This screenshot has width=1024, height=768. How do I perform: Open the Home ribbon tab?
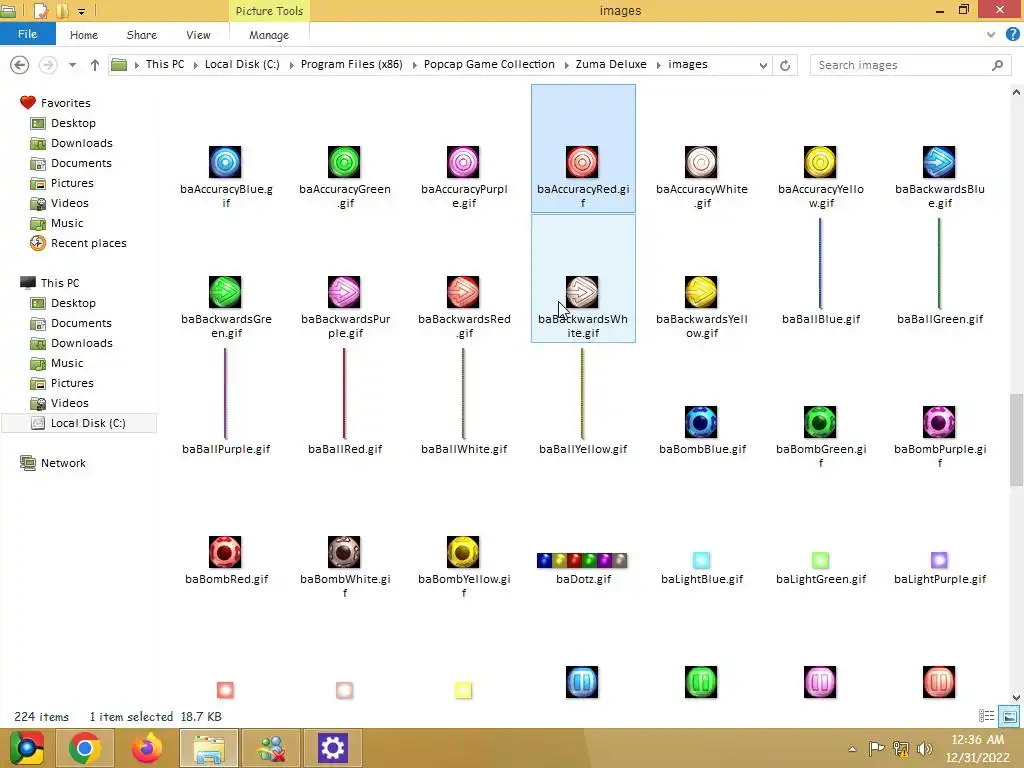tap(84, 35)
